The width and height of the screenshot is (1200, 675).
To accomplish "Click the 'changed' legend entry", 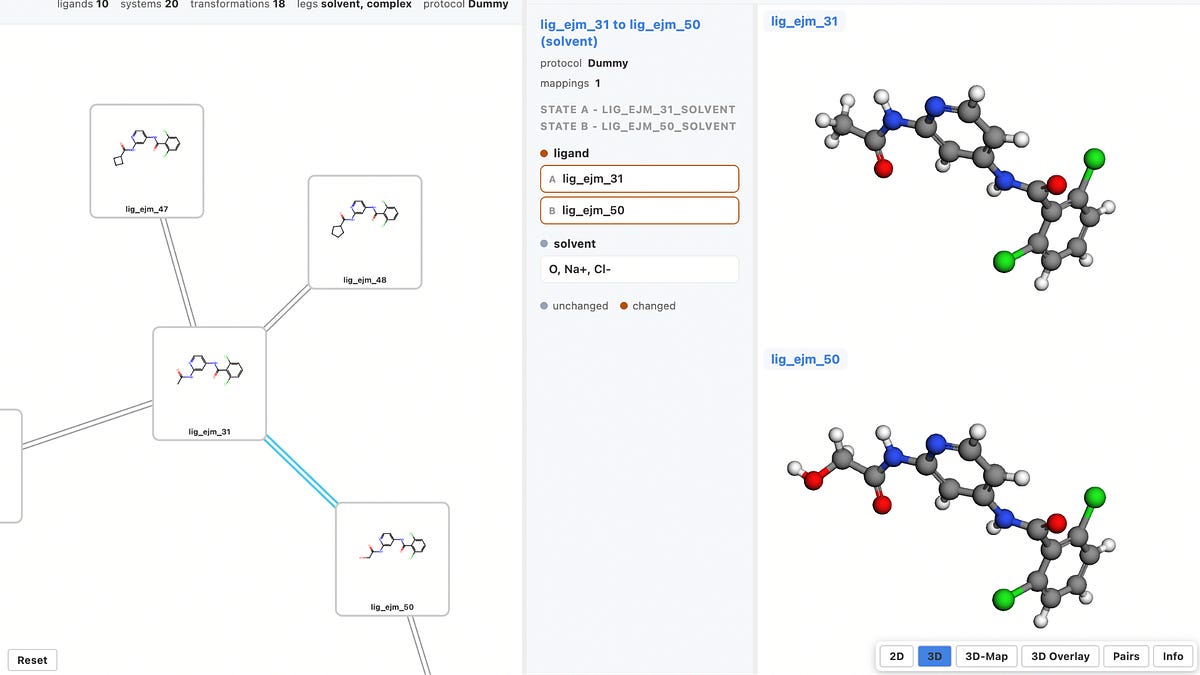I will pyautogui.click(x=647, y=306).
